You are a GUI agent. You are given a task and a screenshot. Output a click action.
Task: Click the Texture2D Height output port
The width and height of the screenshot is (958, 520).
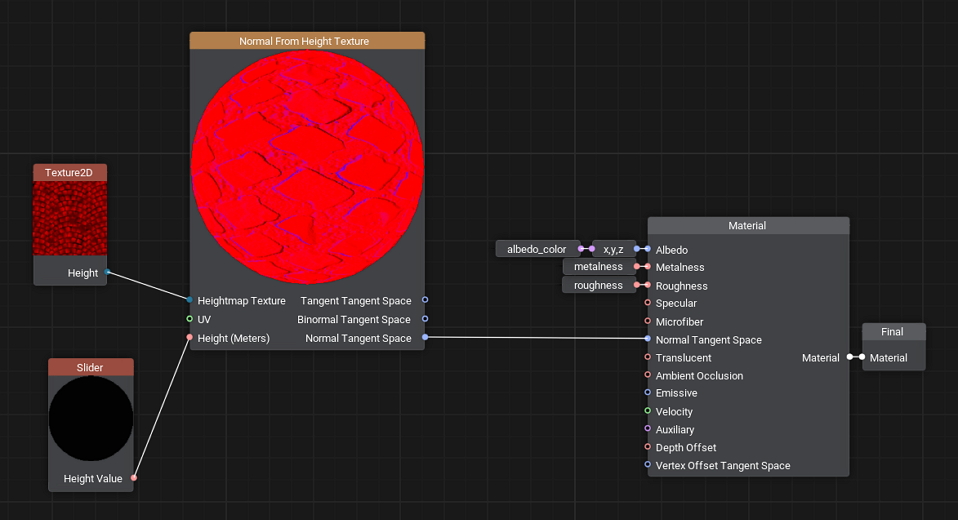coord(107,272)
